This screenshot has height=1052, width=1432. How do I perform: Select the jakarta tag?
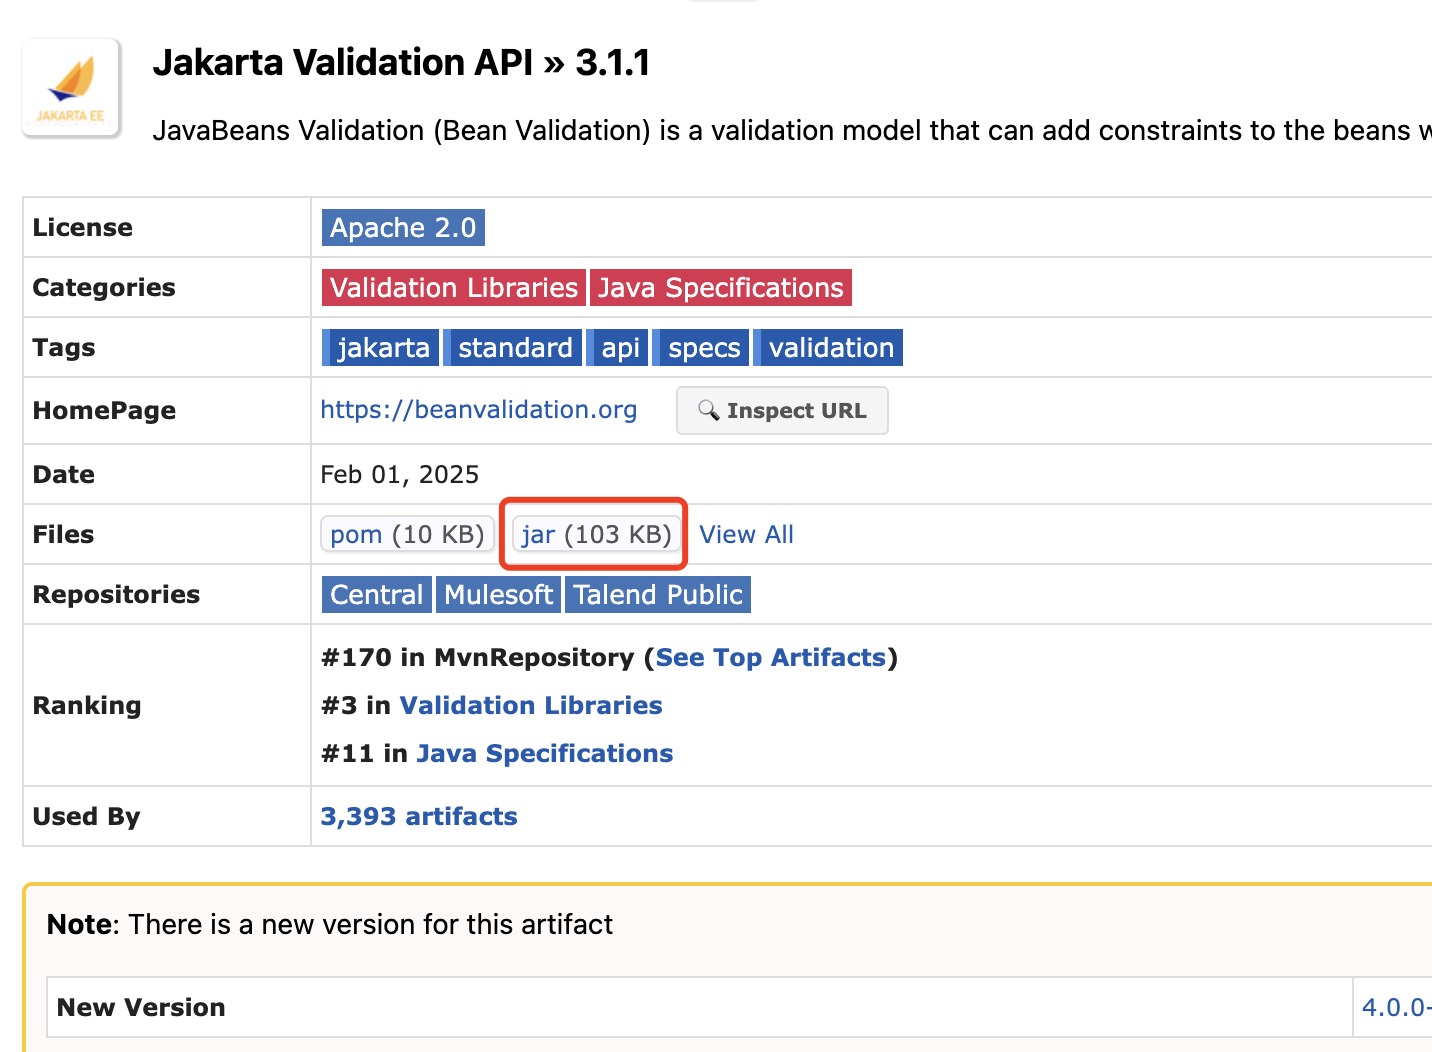pyautogui.click(x=380, y=348)
